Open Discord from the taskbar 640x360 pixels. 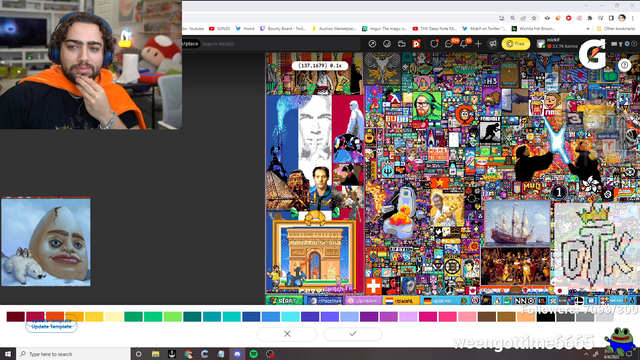(237, 354)
